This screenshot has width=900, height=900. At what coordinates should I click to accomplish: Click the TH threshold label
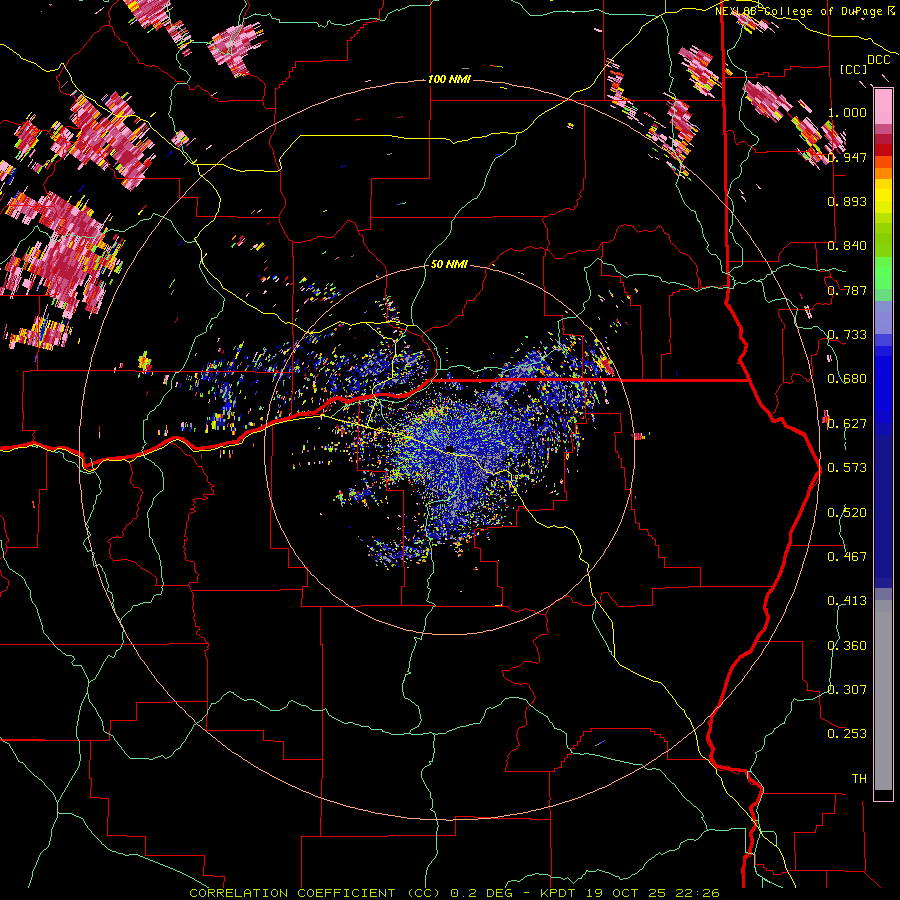(859, 779)
